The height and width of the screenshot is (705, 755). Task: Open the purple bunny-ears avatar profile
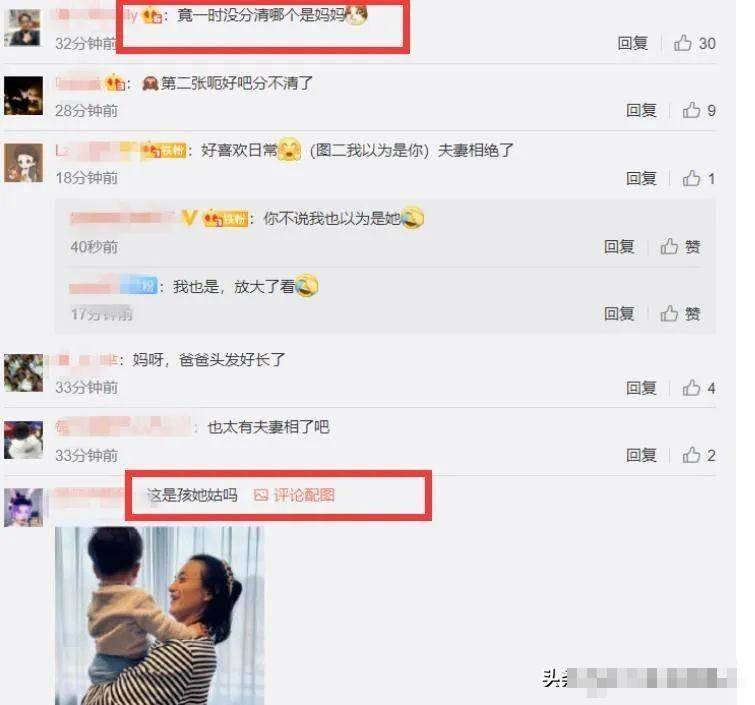pyautogui.click(x=23, y=507)
